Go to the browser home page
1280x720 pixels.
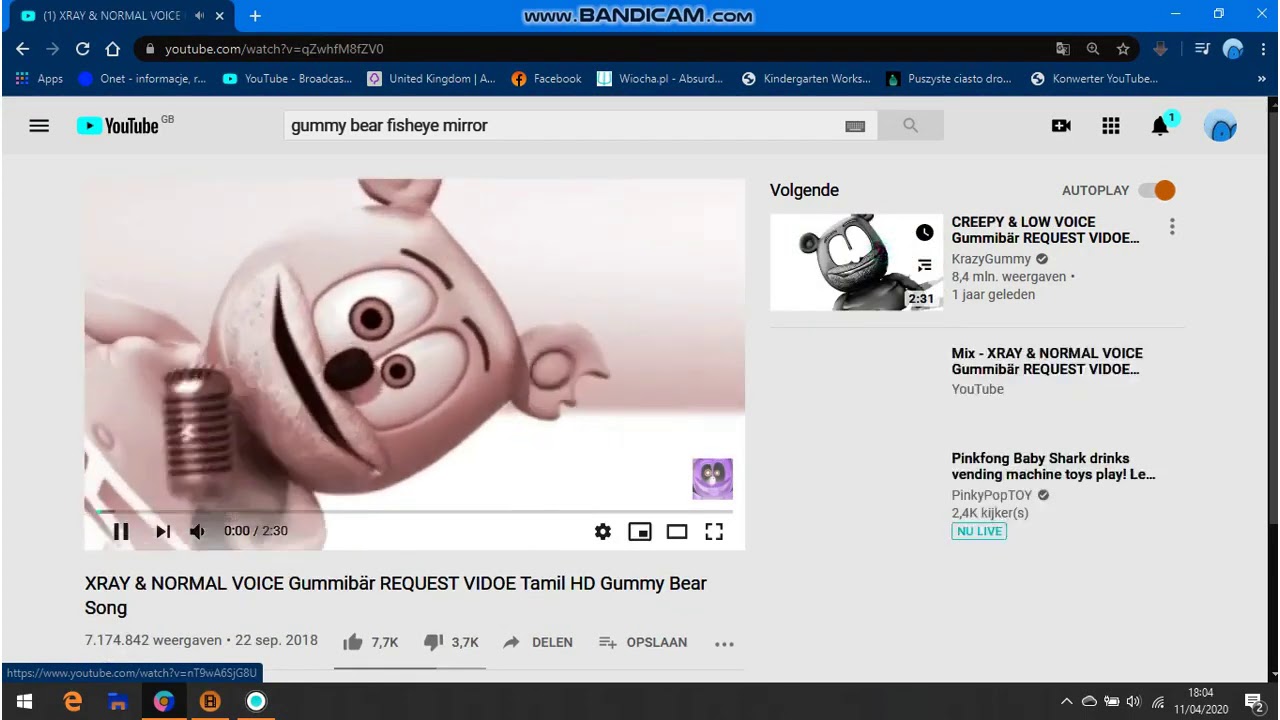[112, 49]
